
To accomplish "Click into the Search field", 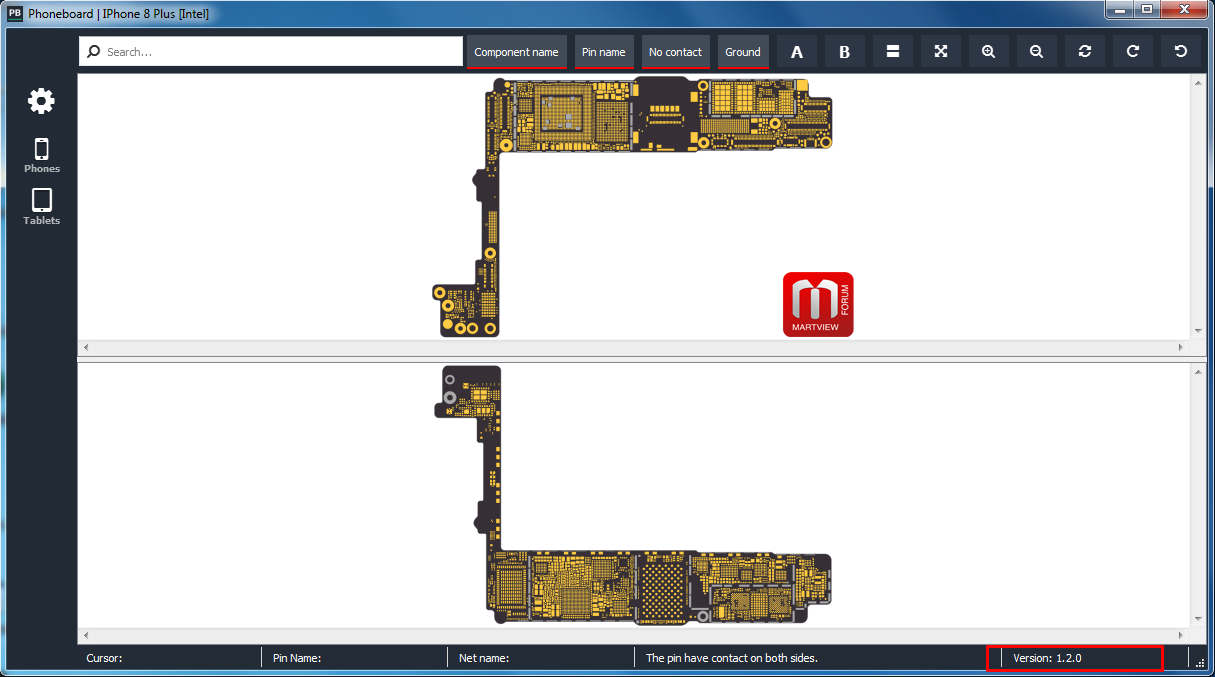I will click(x=271, y=52).
